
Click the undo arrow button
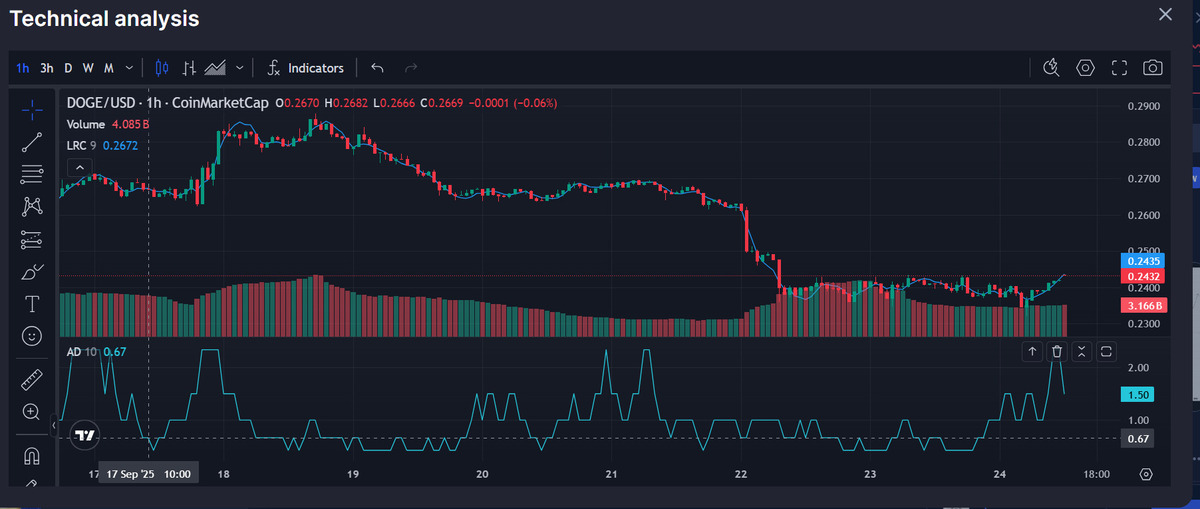tap(377, 68)
